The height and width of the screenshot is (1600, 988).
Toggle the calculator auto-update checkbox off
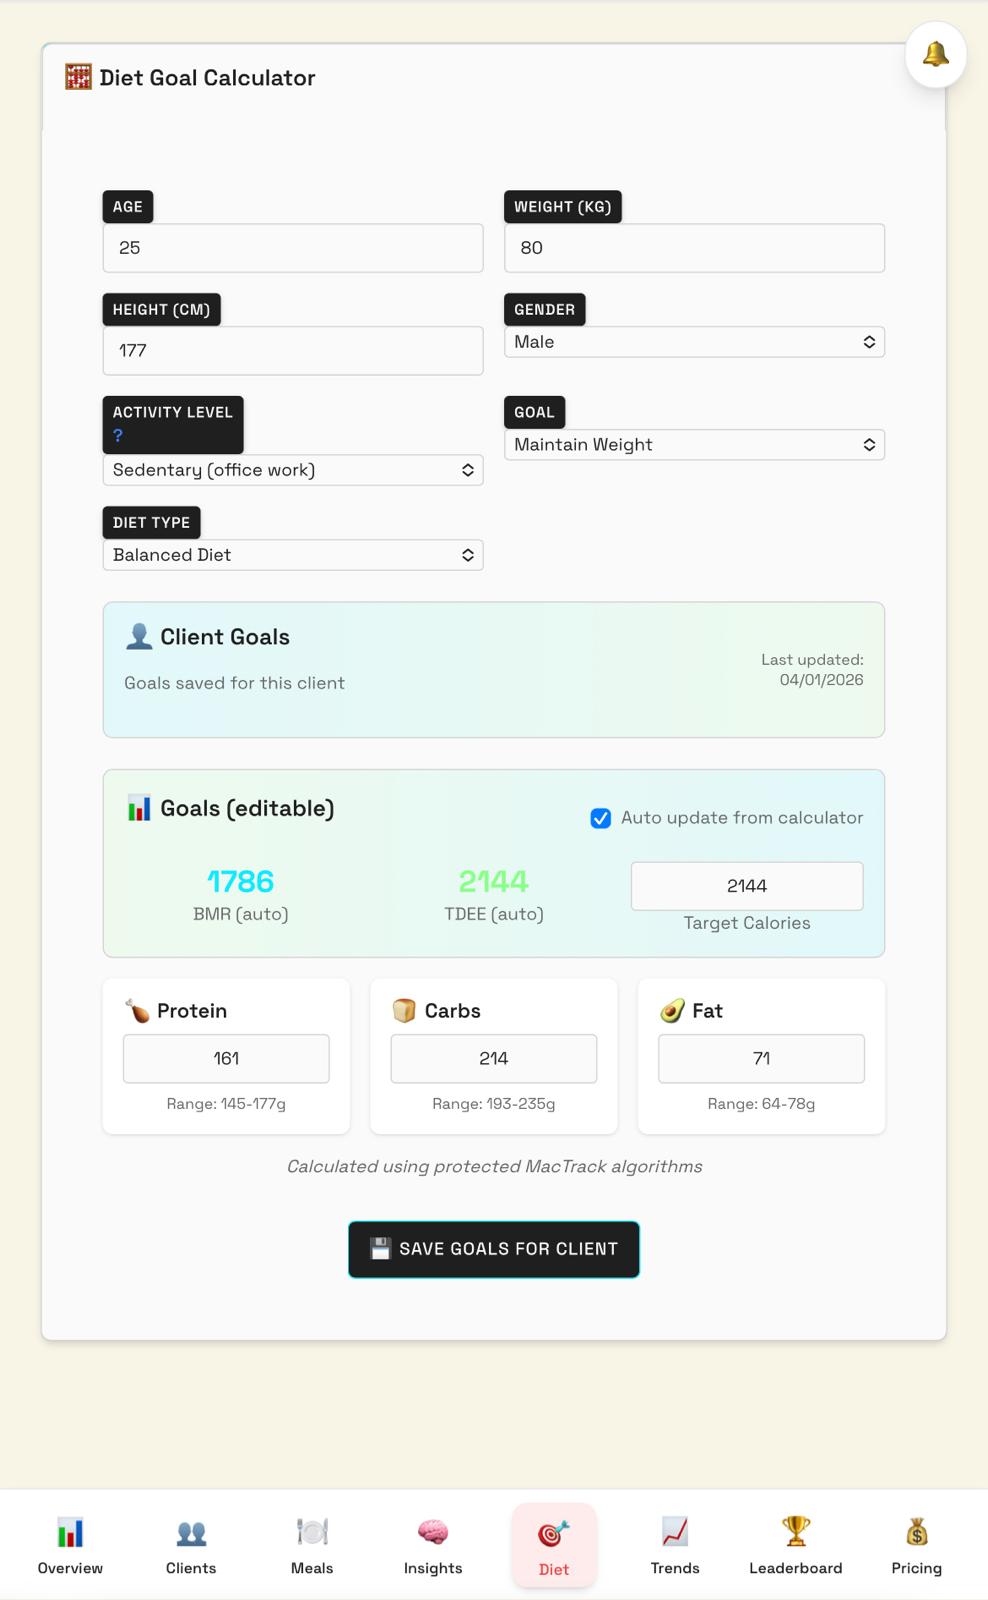click(600, 818)
